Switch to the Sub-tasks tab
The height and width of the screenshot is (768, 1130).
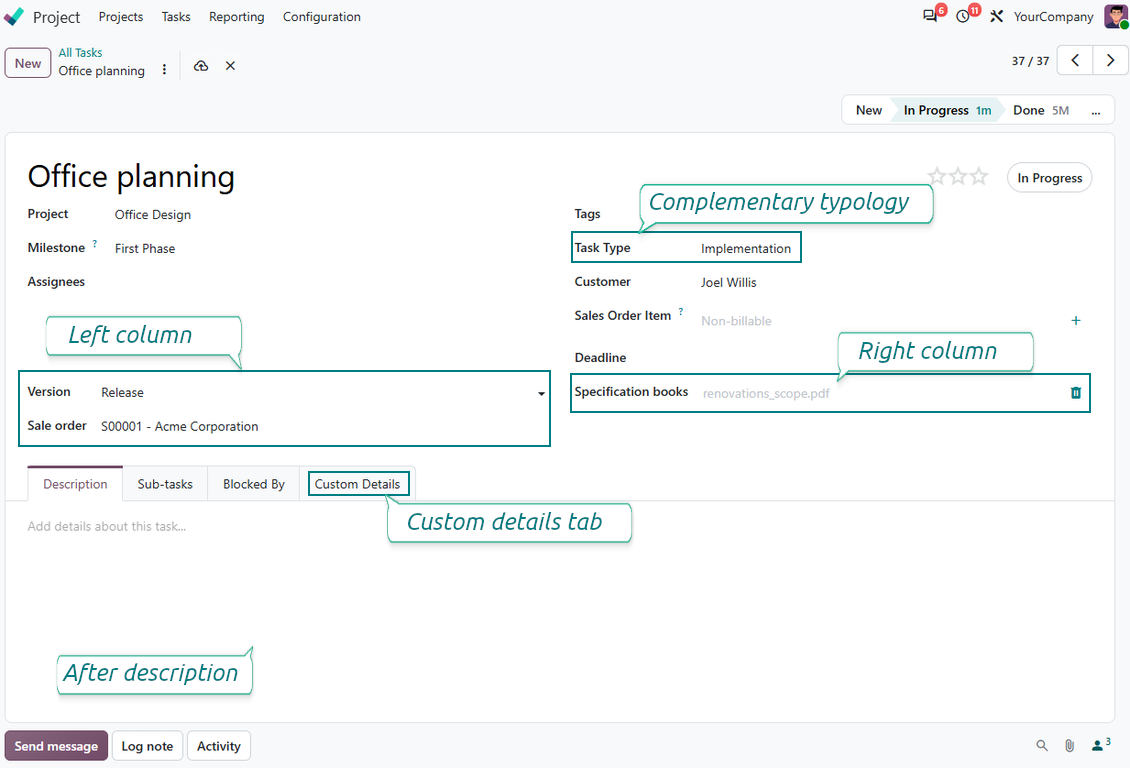tap(165, 484)
